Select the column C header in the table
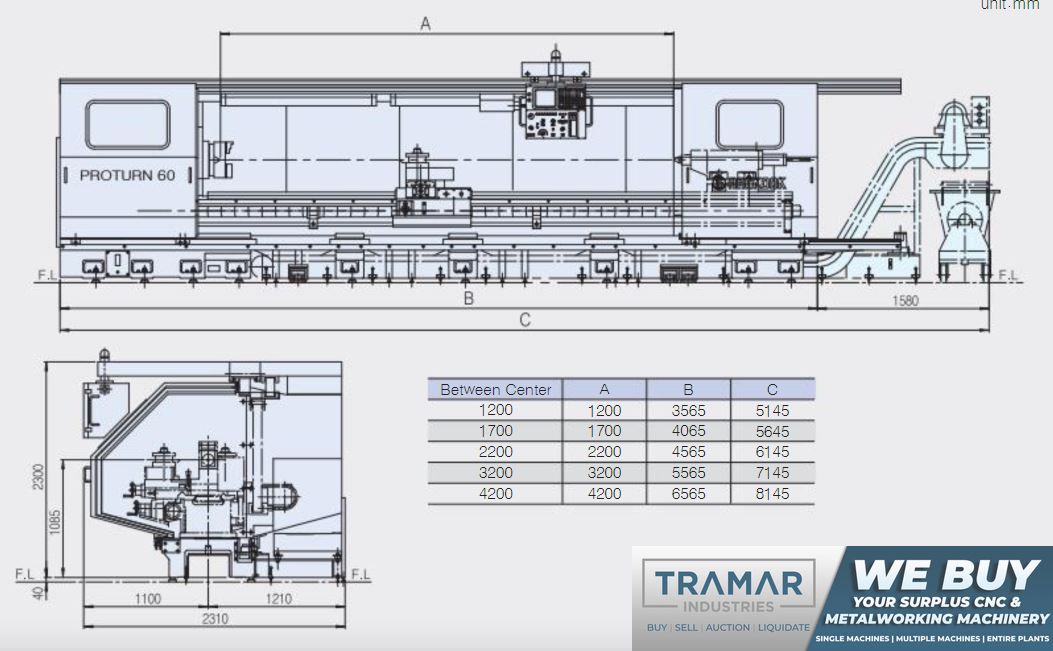 pyautogui.click(x=772, y=390)
